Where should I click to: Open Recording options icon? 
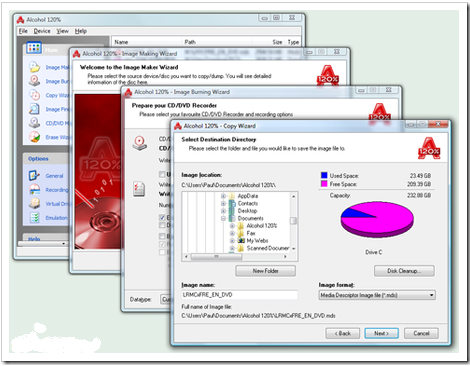(x=34, y=189)
